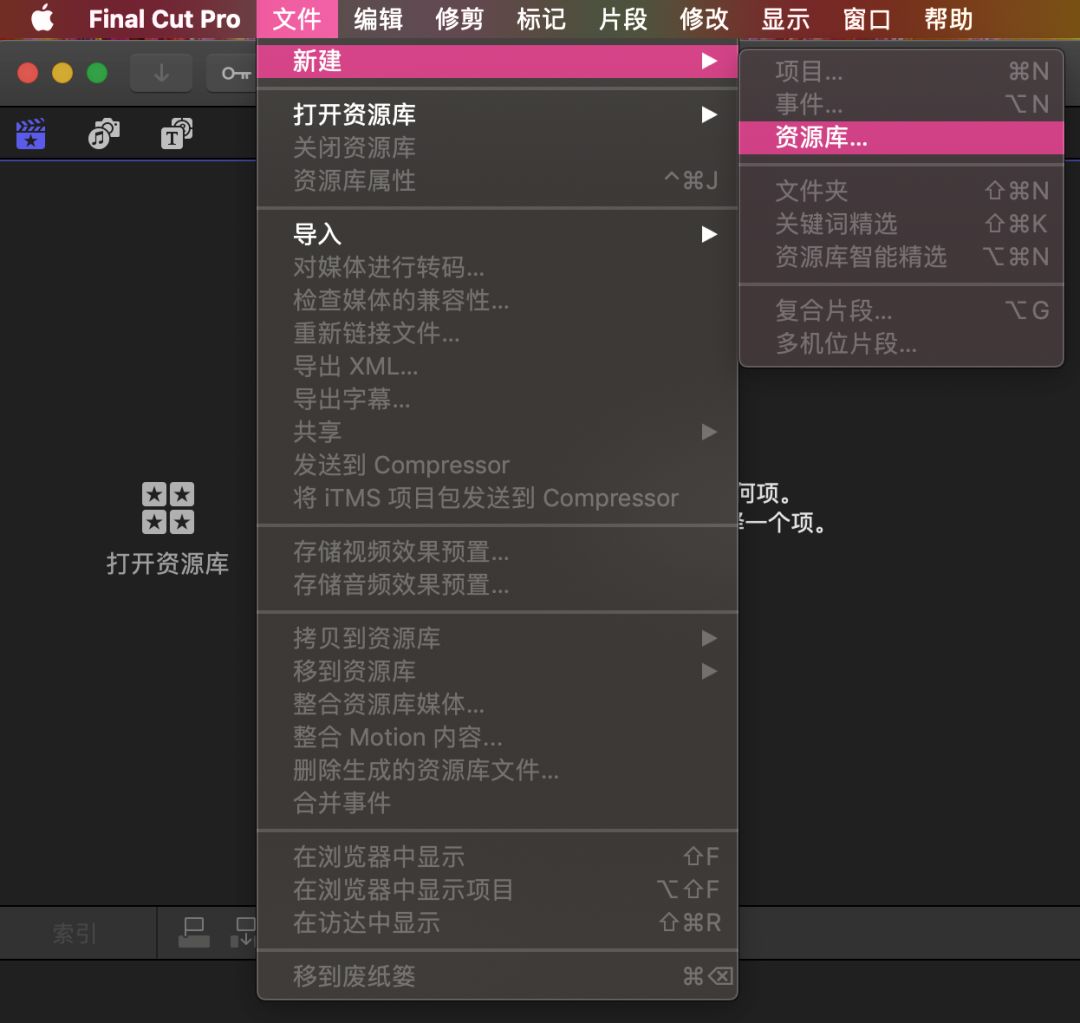Click the connect clip to storyline icon

193,932
